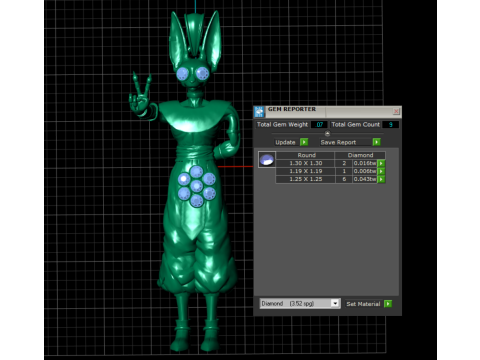Click the 0.006tw weight cell

(365, 171)
